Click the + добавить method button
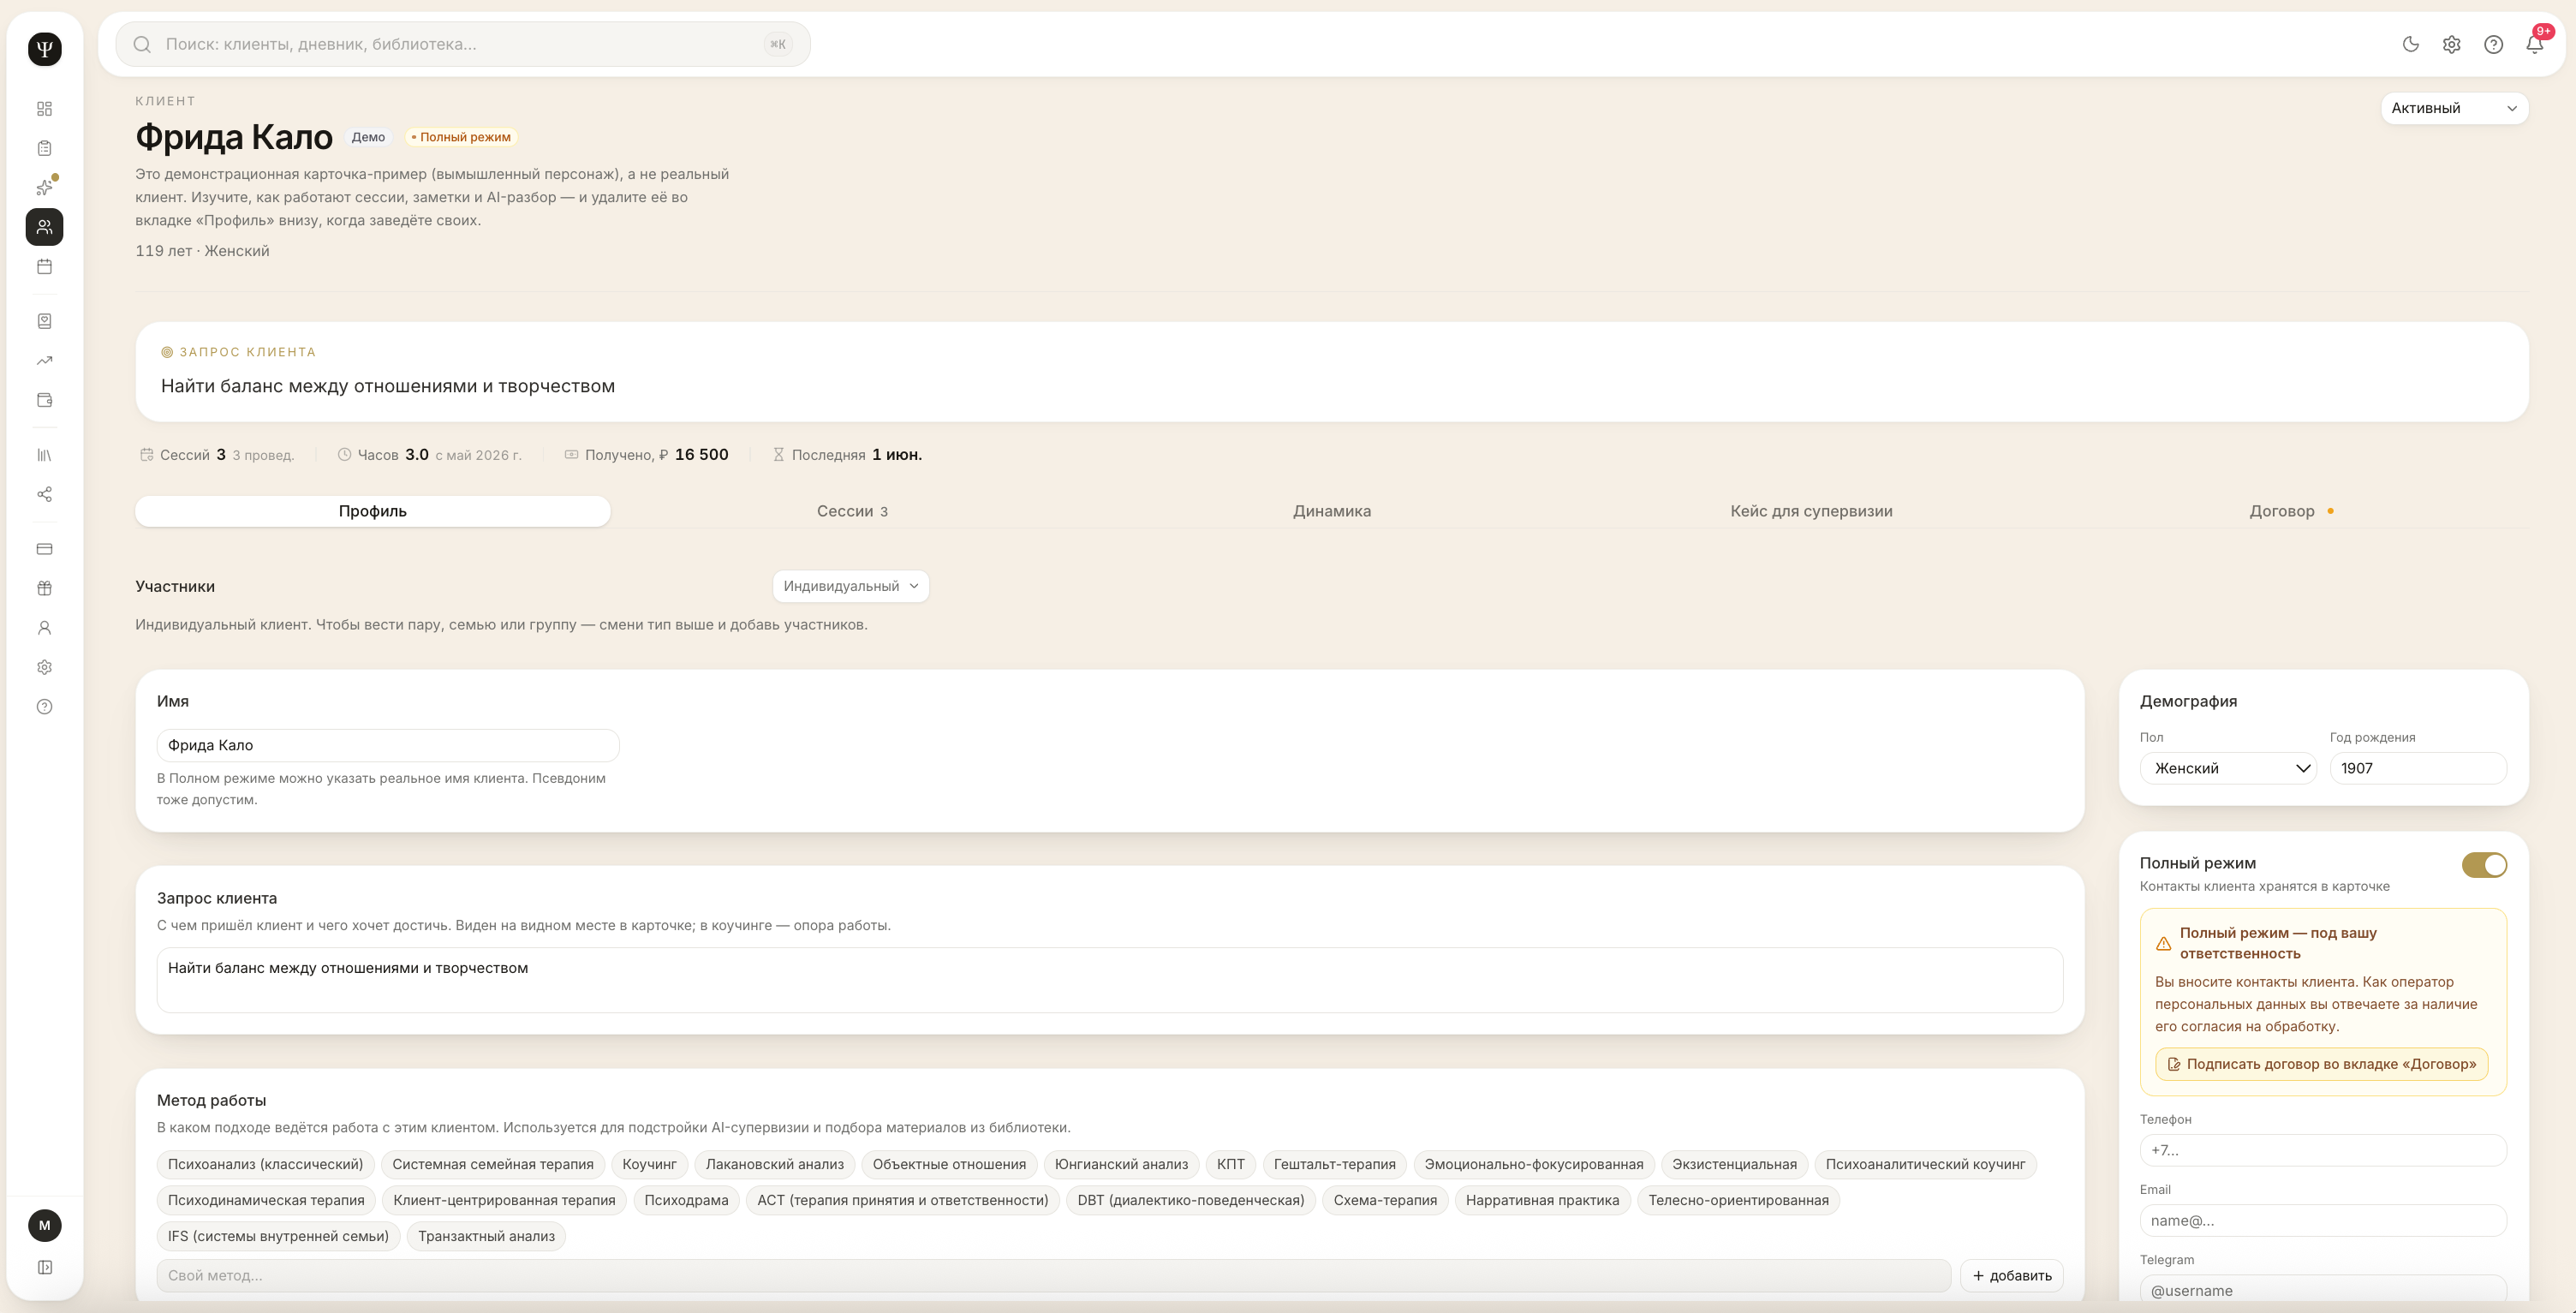Image resolution: width=2576 pixels, height=1313 pixels. (x=2011, y=1275)
